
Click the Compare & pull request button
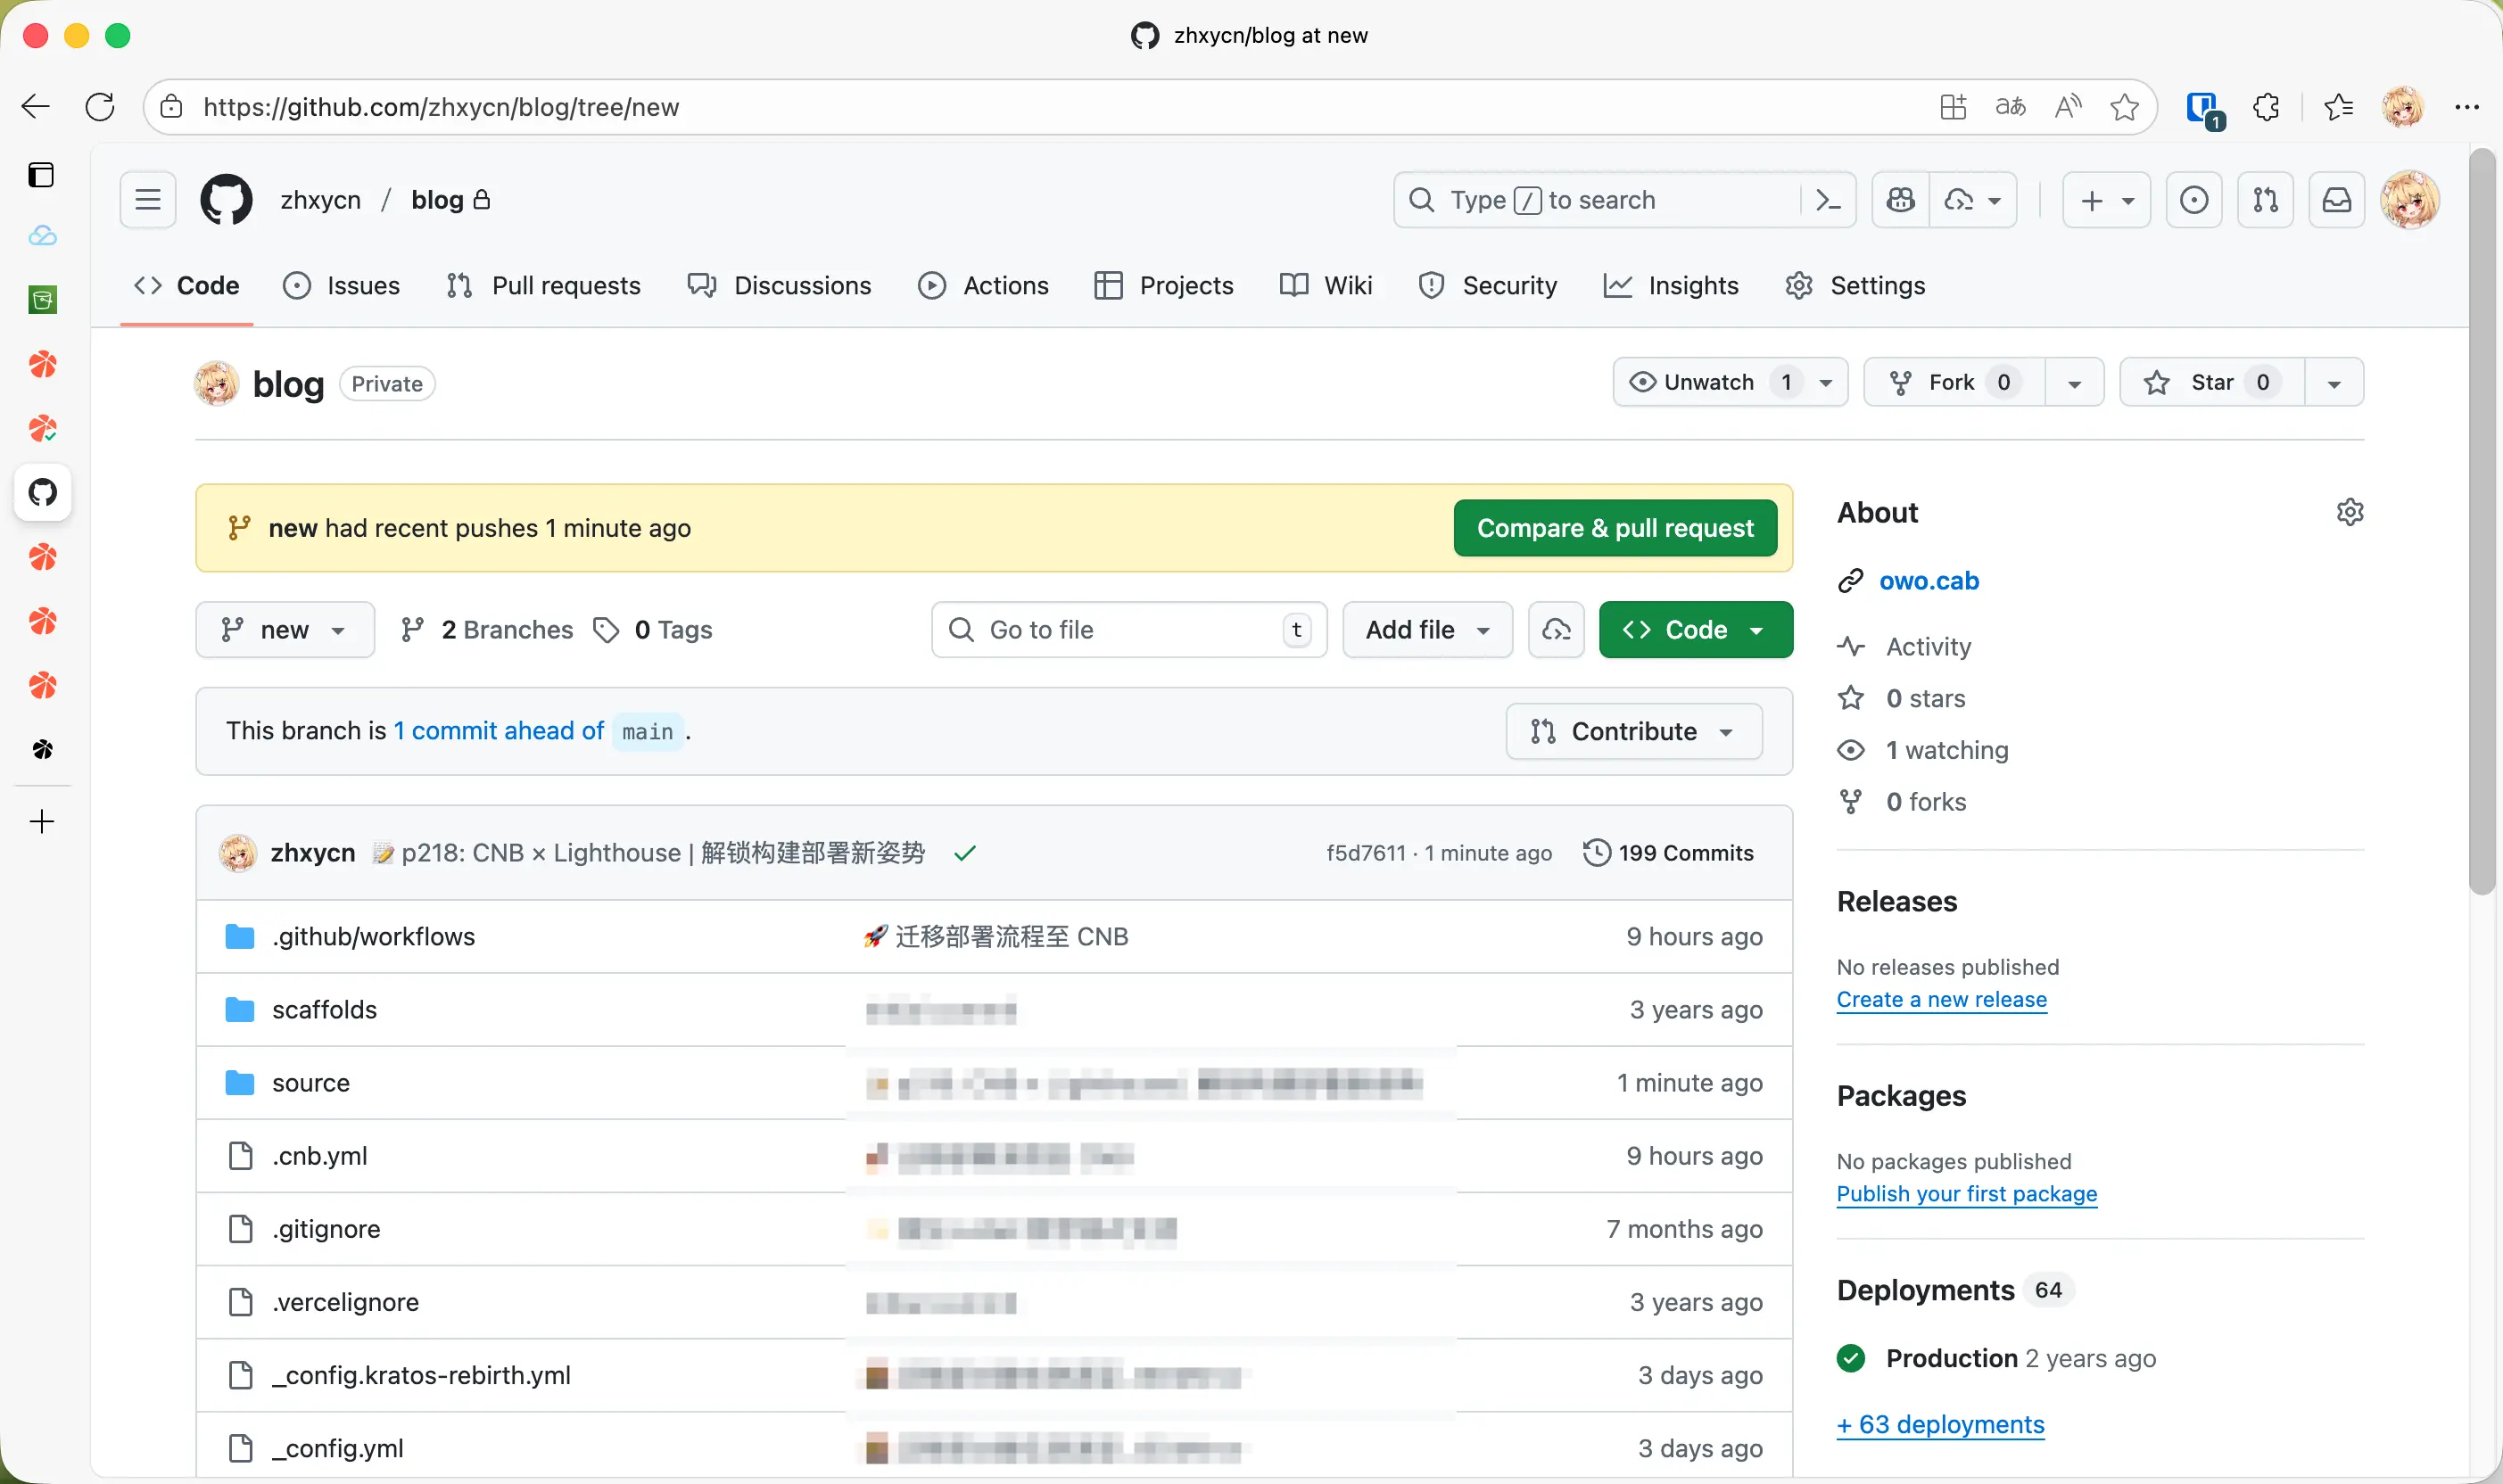(x=1614, y=528)
